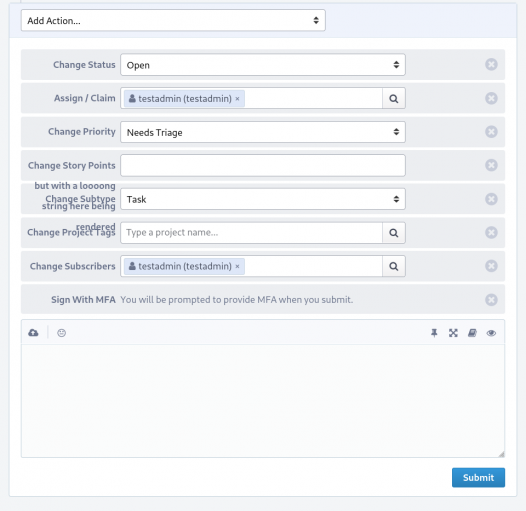
Task: Click the upload file cloud icon
Action: click(33, 333)
